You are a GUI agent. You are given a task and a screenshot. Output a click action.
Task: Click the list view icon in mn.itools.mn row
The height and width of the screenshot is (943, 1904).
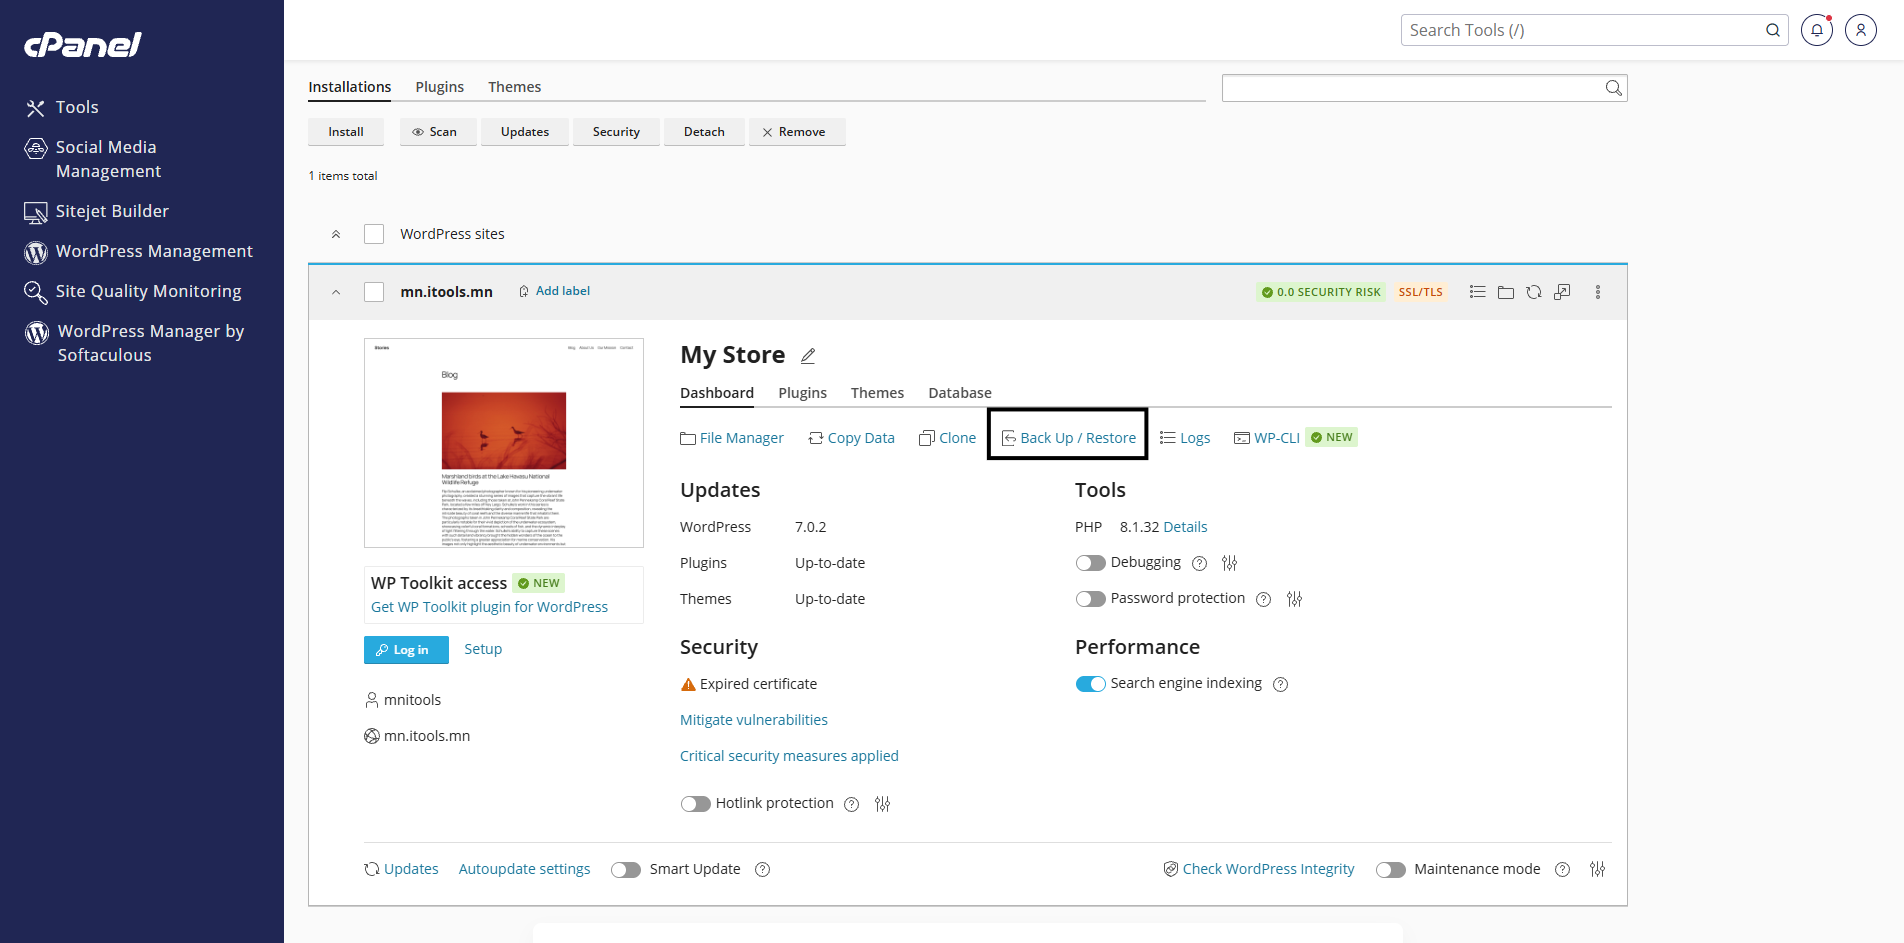(x=1477, y=292)
